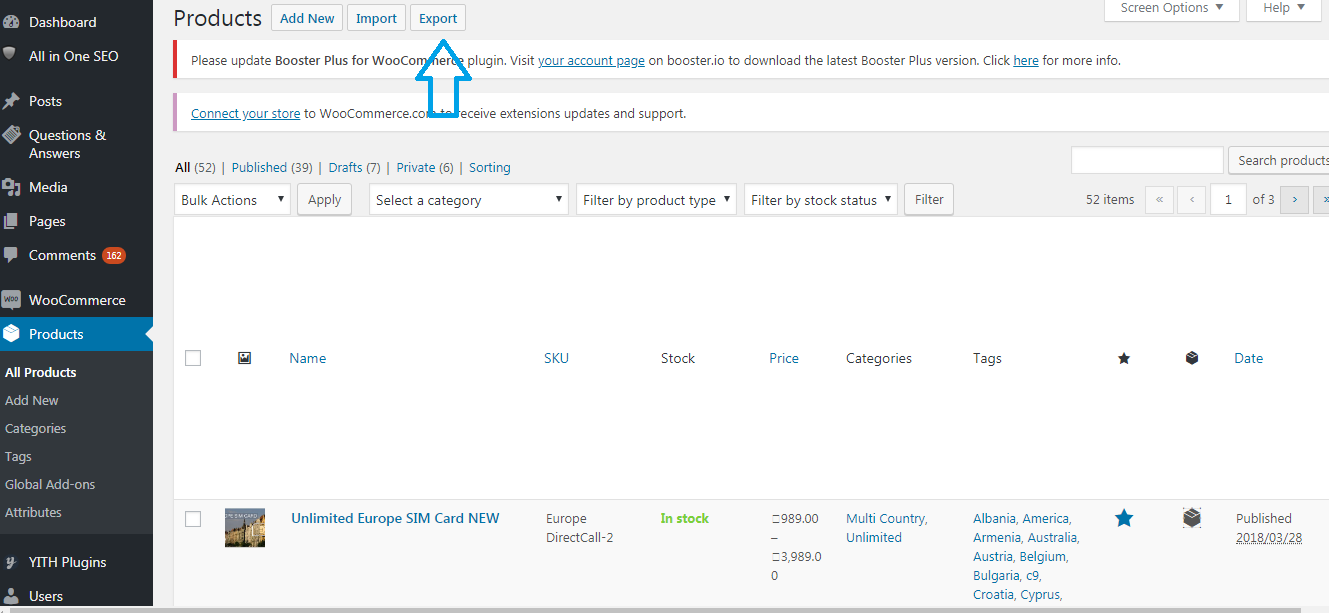Click the Products box icon in sidebar
The height and width of the screenshot is (613, 1329).
11,334
